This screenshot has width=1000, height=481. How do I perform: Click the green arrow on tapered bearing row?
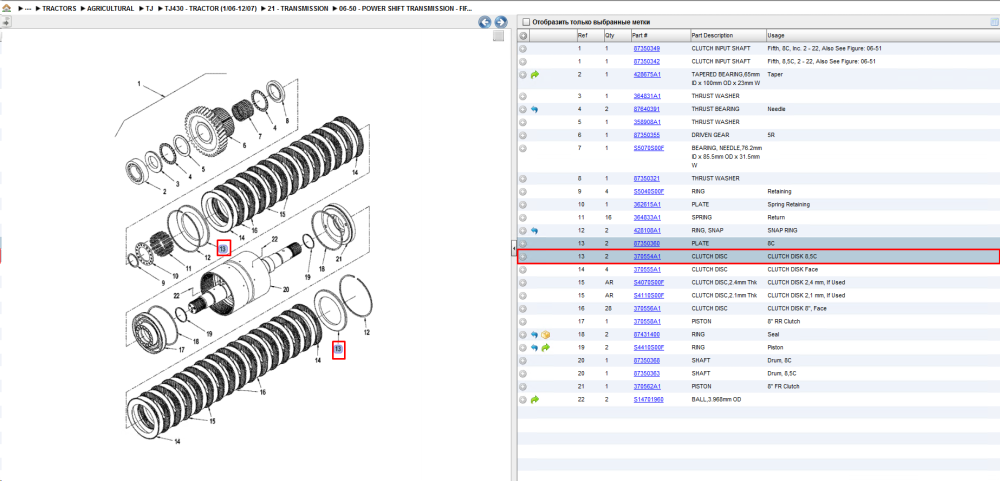click(534, 75)
